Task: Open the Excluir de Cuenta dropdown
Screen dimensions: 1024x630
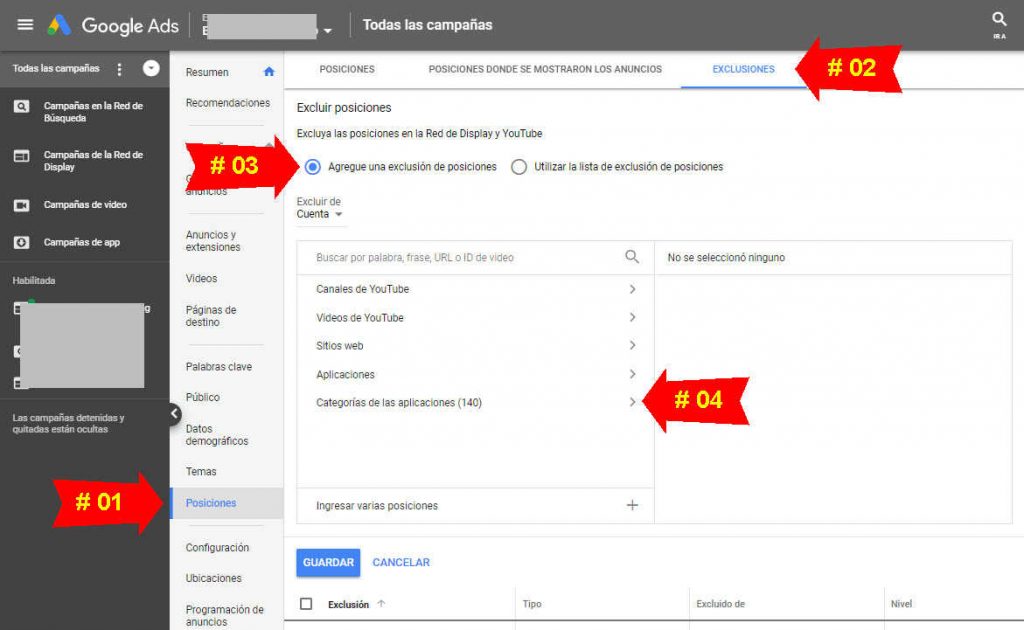Action: [x=317, y=213]
